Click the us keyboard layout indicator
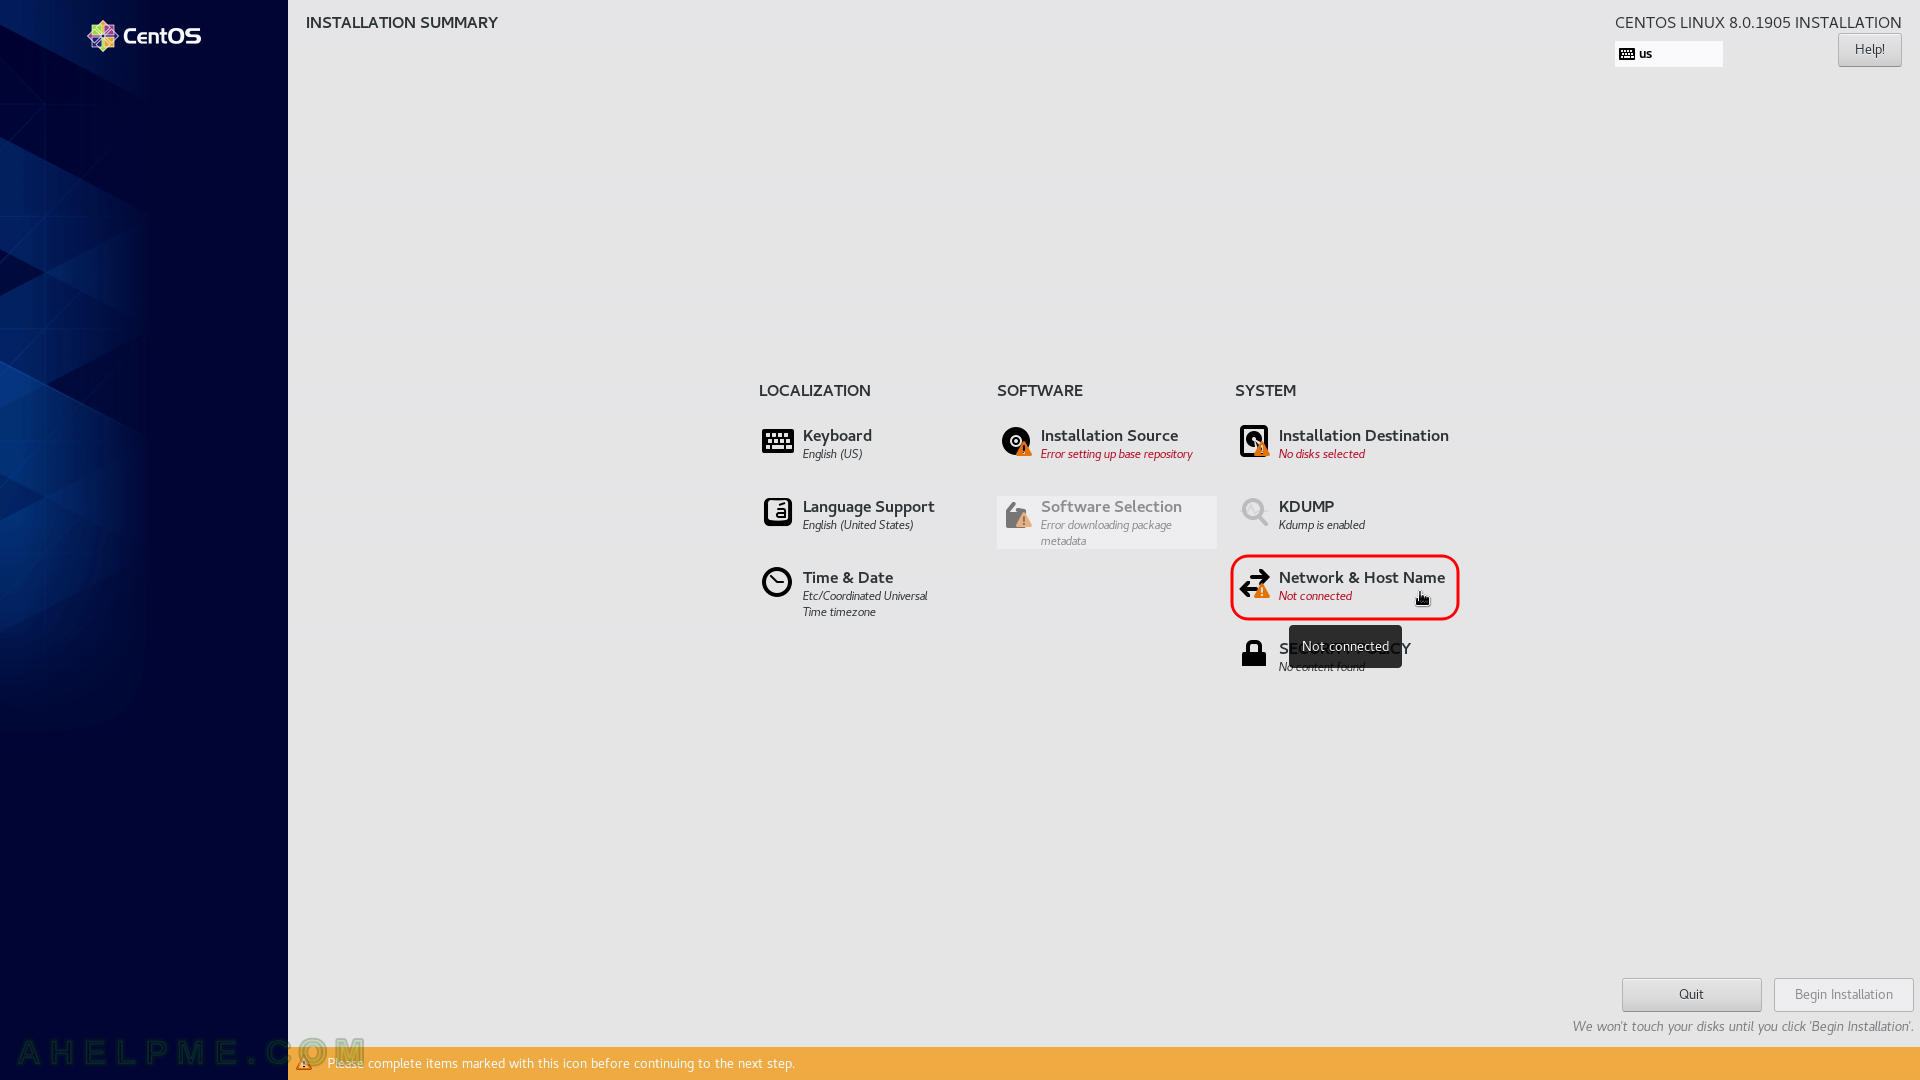 point(1668,54)
